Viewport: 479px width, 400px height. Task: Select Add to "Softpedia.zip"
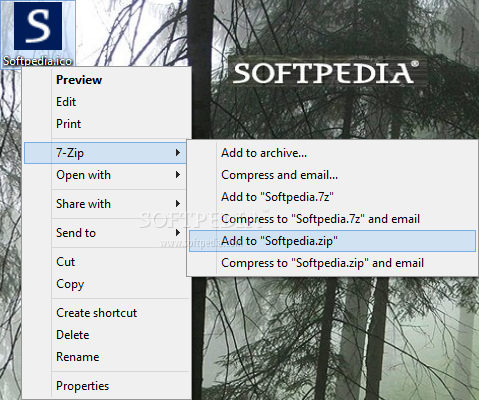point(332,241)
